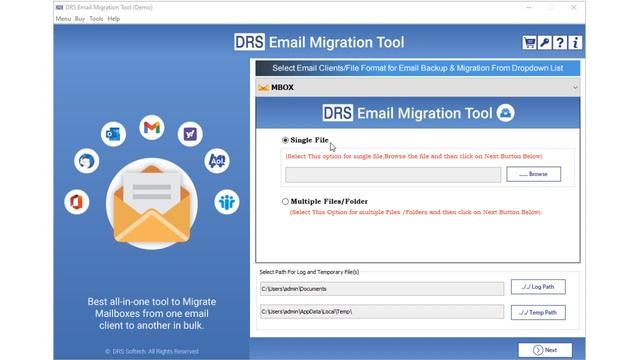640x360 pixels.
Task: Click the Temp Path button
Action: click(538, 313)
